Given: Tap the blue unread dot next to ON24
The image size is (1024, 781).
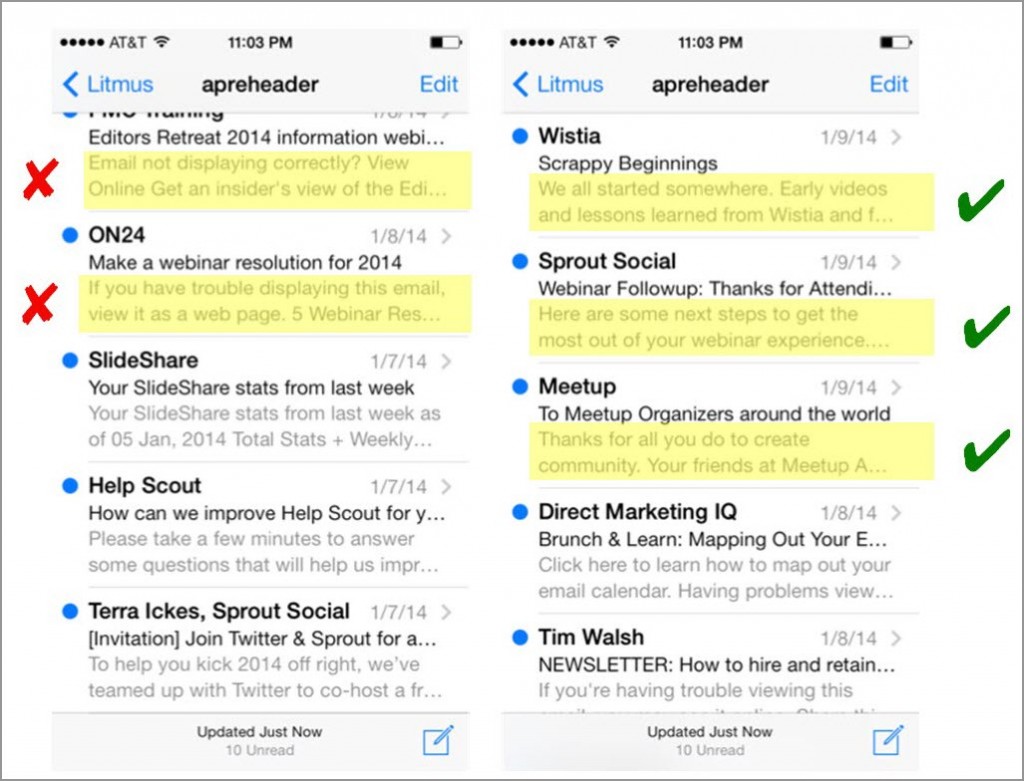Looking at the screenshot, I should [x=71, y=235].
